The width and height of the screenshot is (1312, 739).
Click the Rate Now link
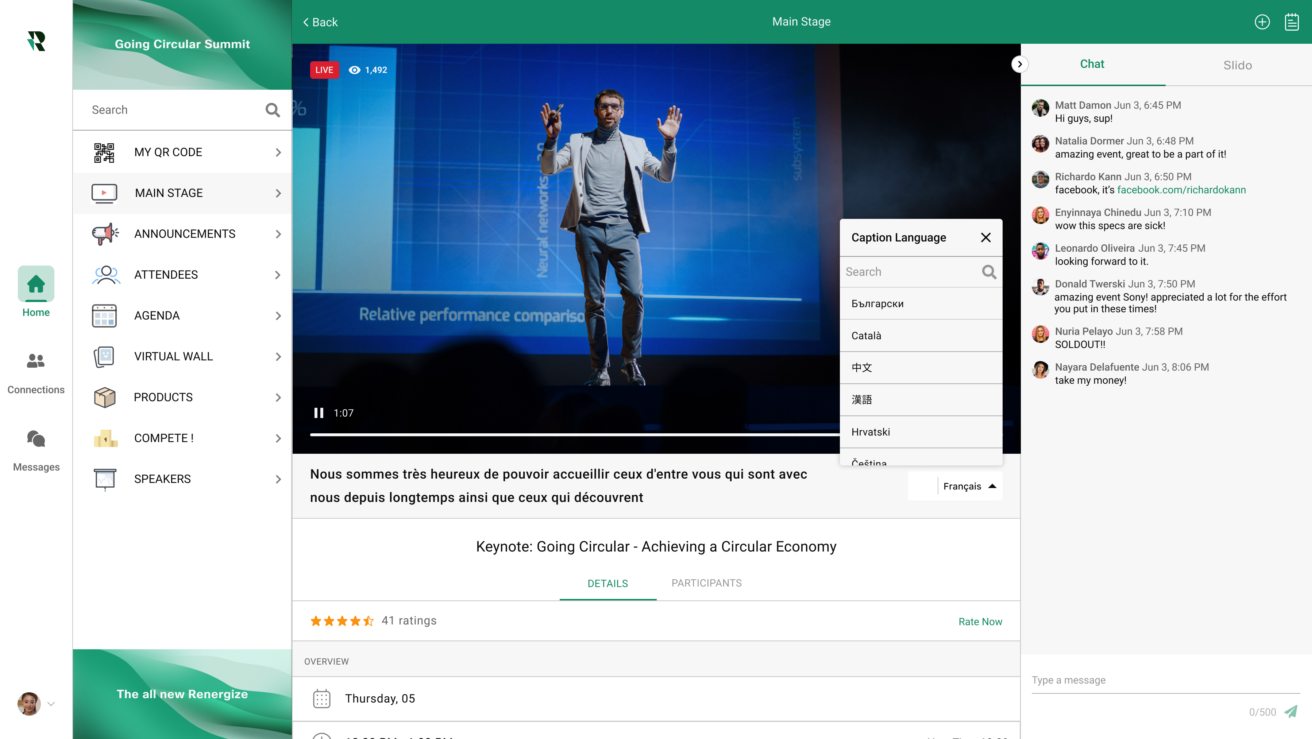click(980, 622)
